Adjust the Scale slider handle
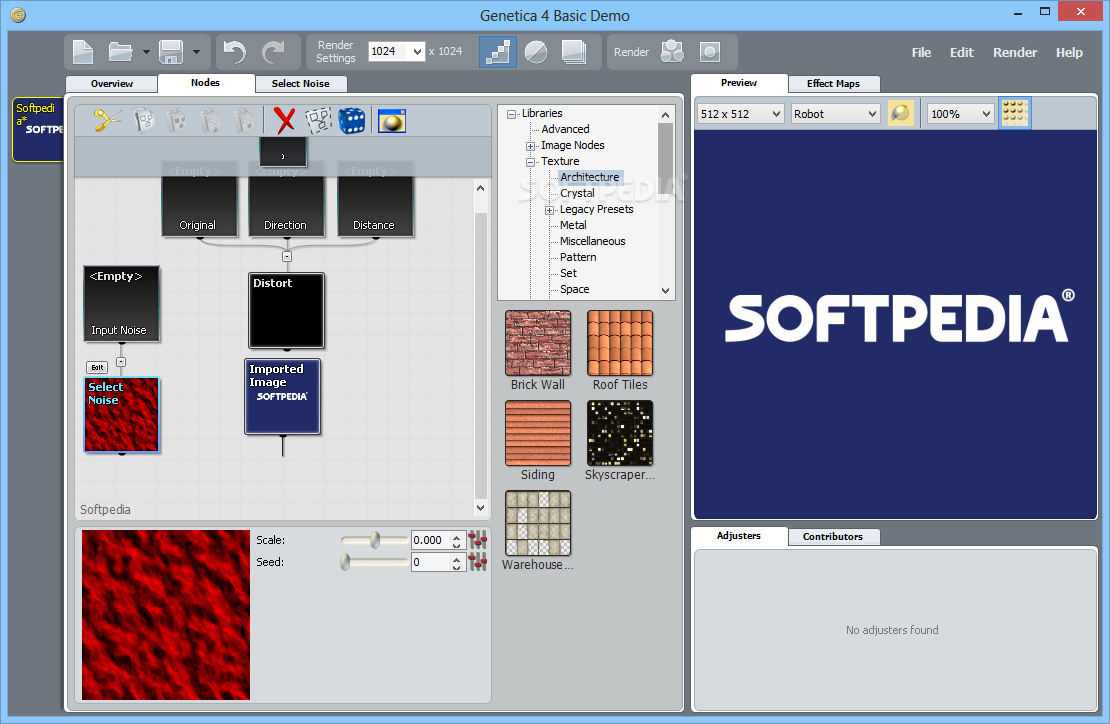The width and height of the screenshot is (1110, 724). 374,540
